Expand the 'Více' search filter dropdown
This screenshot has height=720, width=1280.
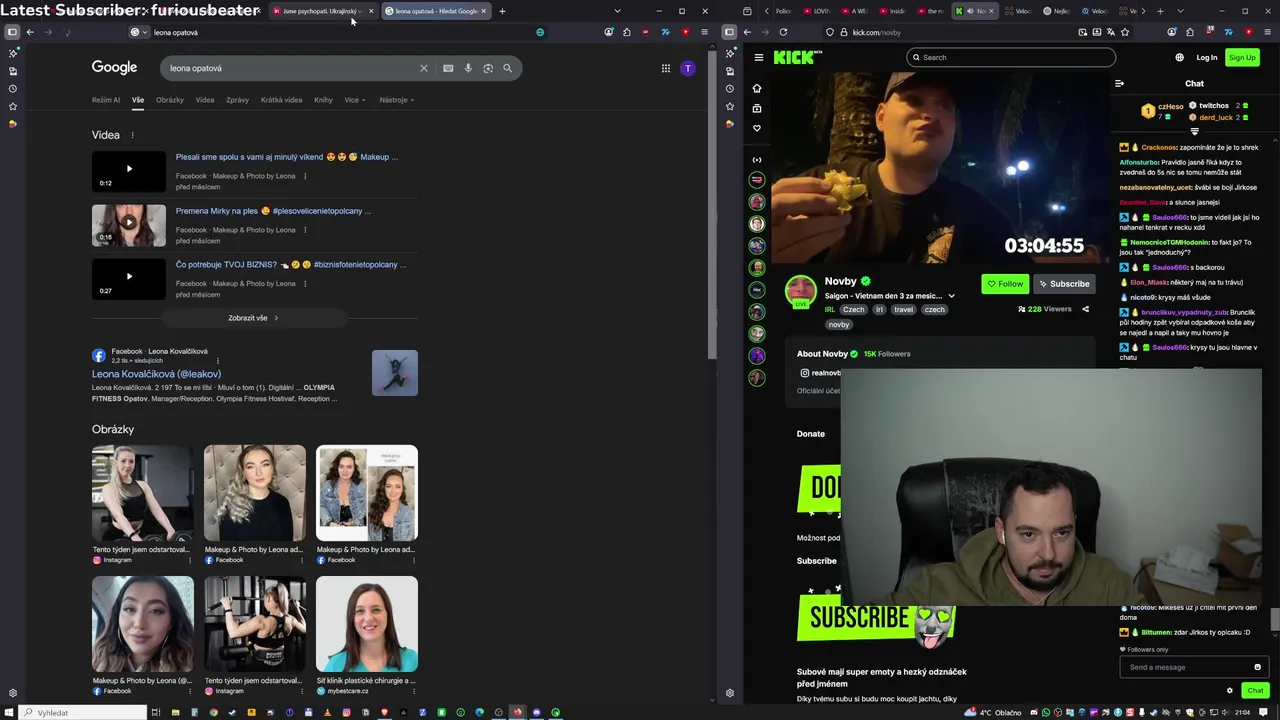[355, 100]
